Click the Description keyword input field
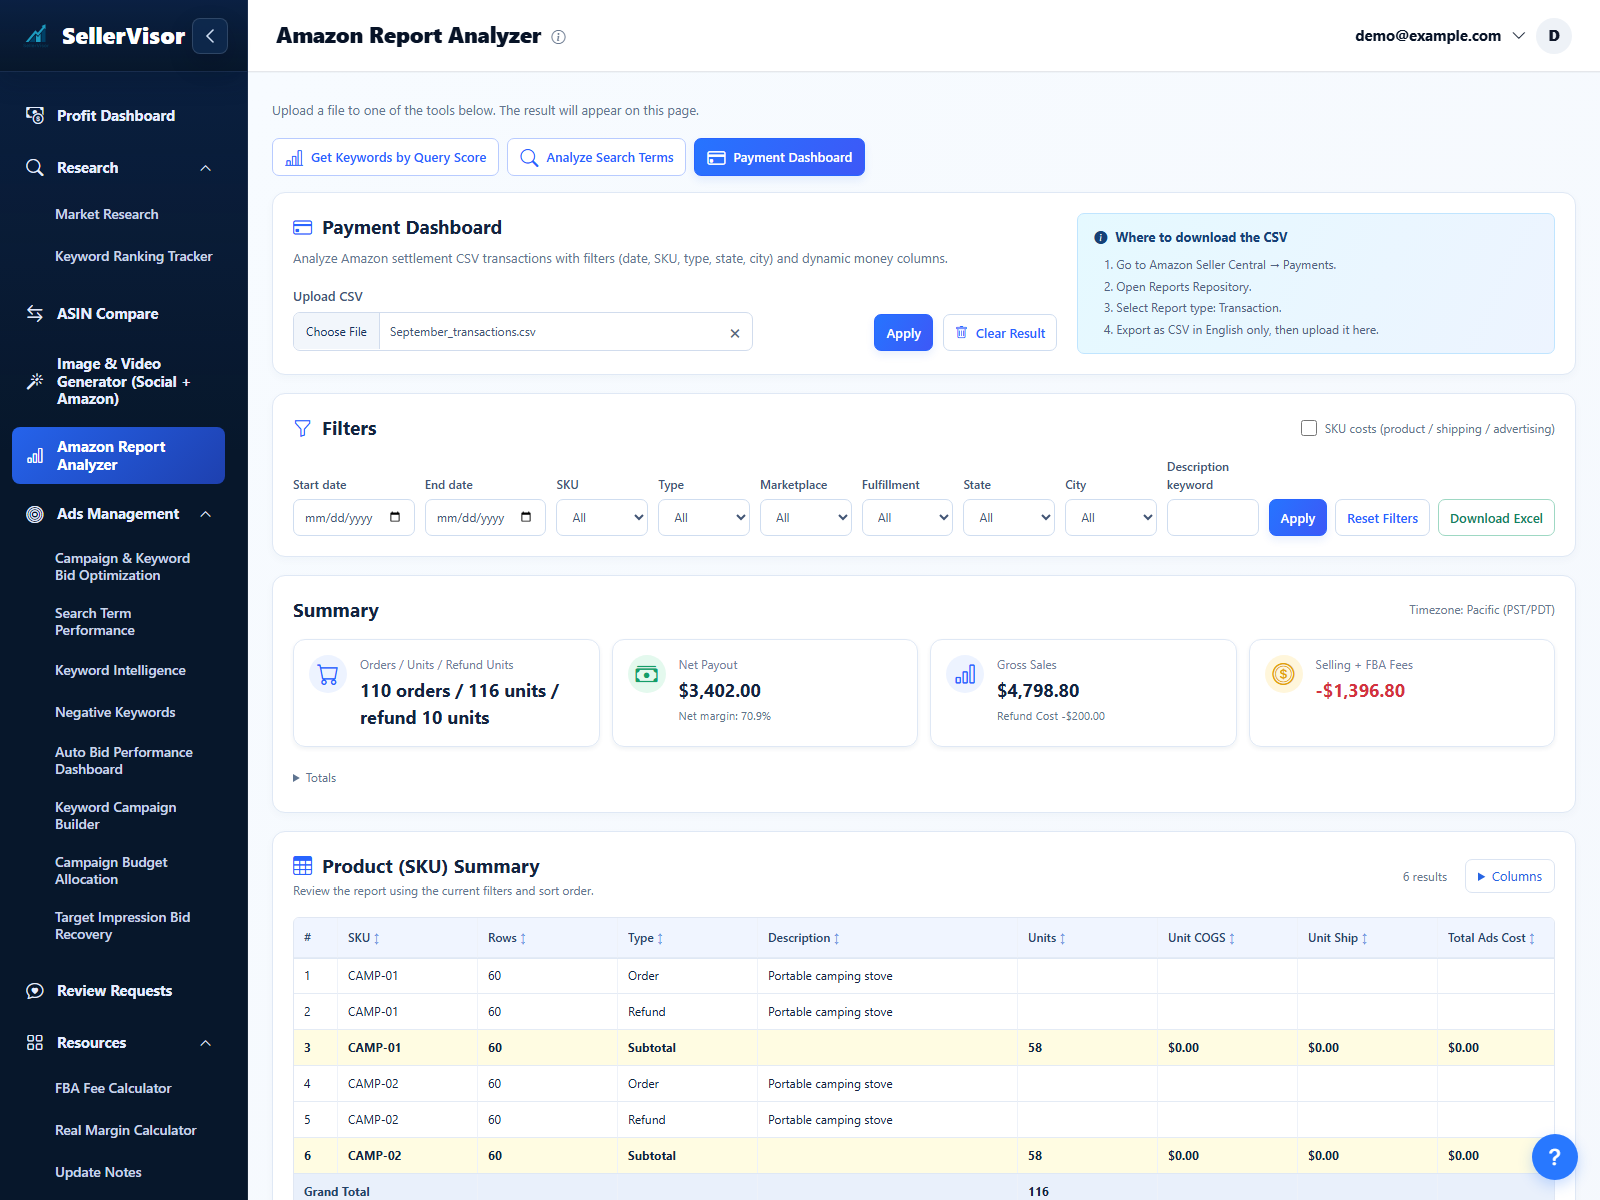This screenshot has width=1600, height=1200. [x=1212, y=517]
